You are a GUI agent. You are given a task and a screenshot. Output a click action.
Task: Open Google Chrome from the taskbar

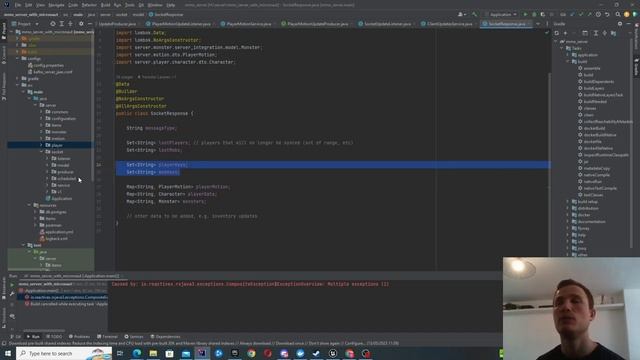(251, 353)
